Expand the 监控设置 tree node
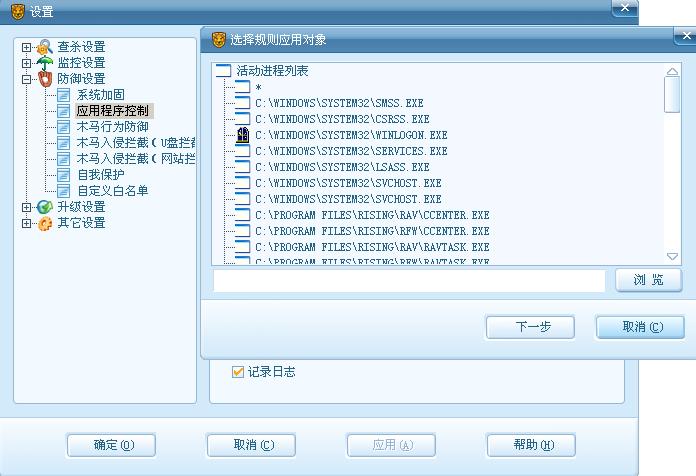The width and height of the screenshot is (696, 476). click(x=27, y=63)
